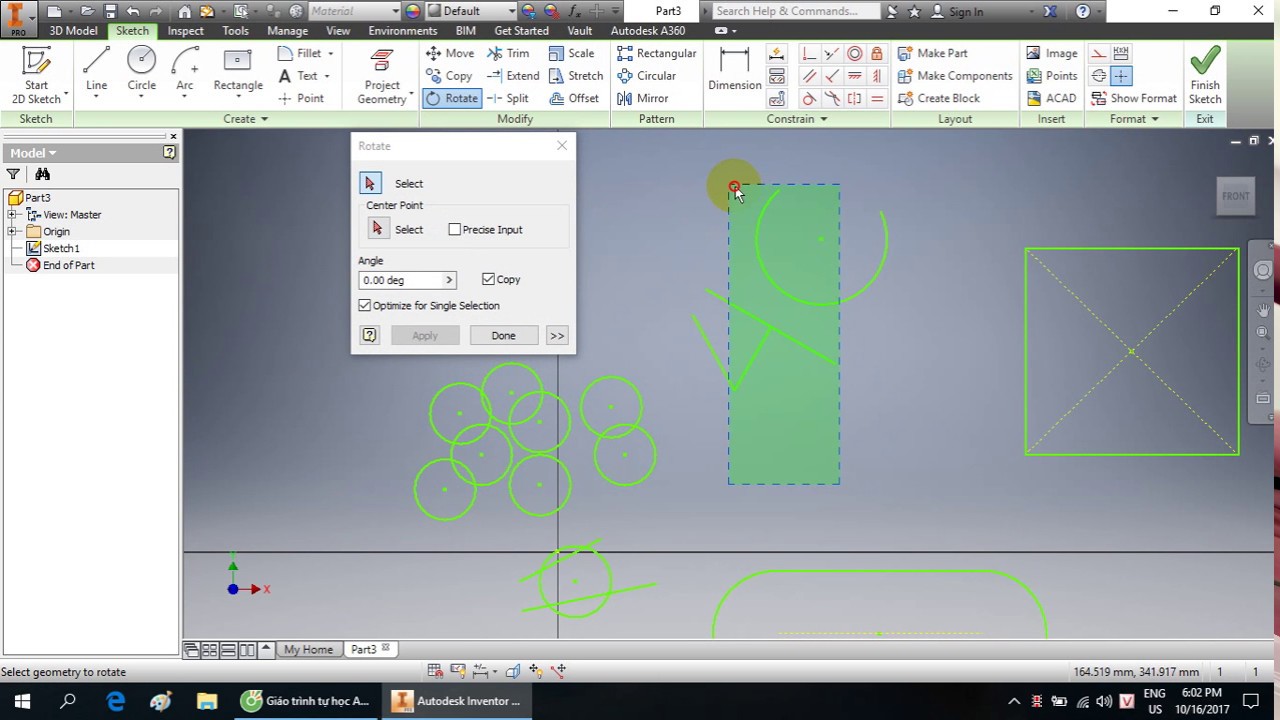Select the Line sketch tool
Screen dimensions: 1280x720
point(96,69)
